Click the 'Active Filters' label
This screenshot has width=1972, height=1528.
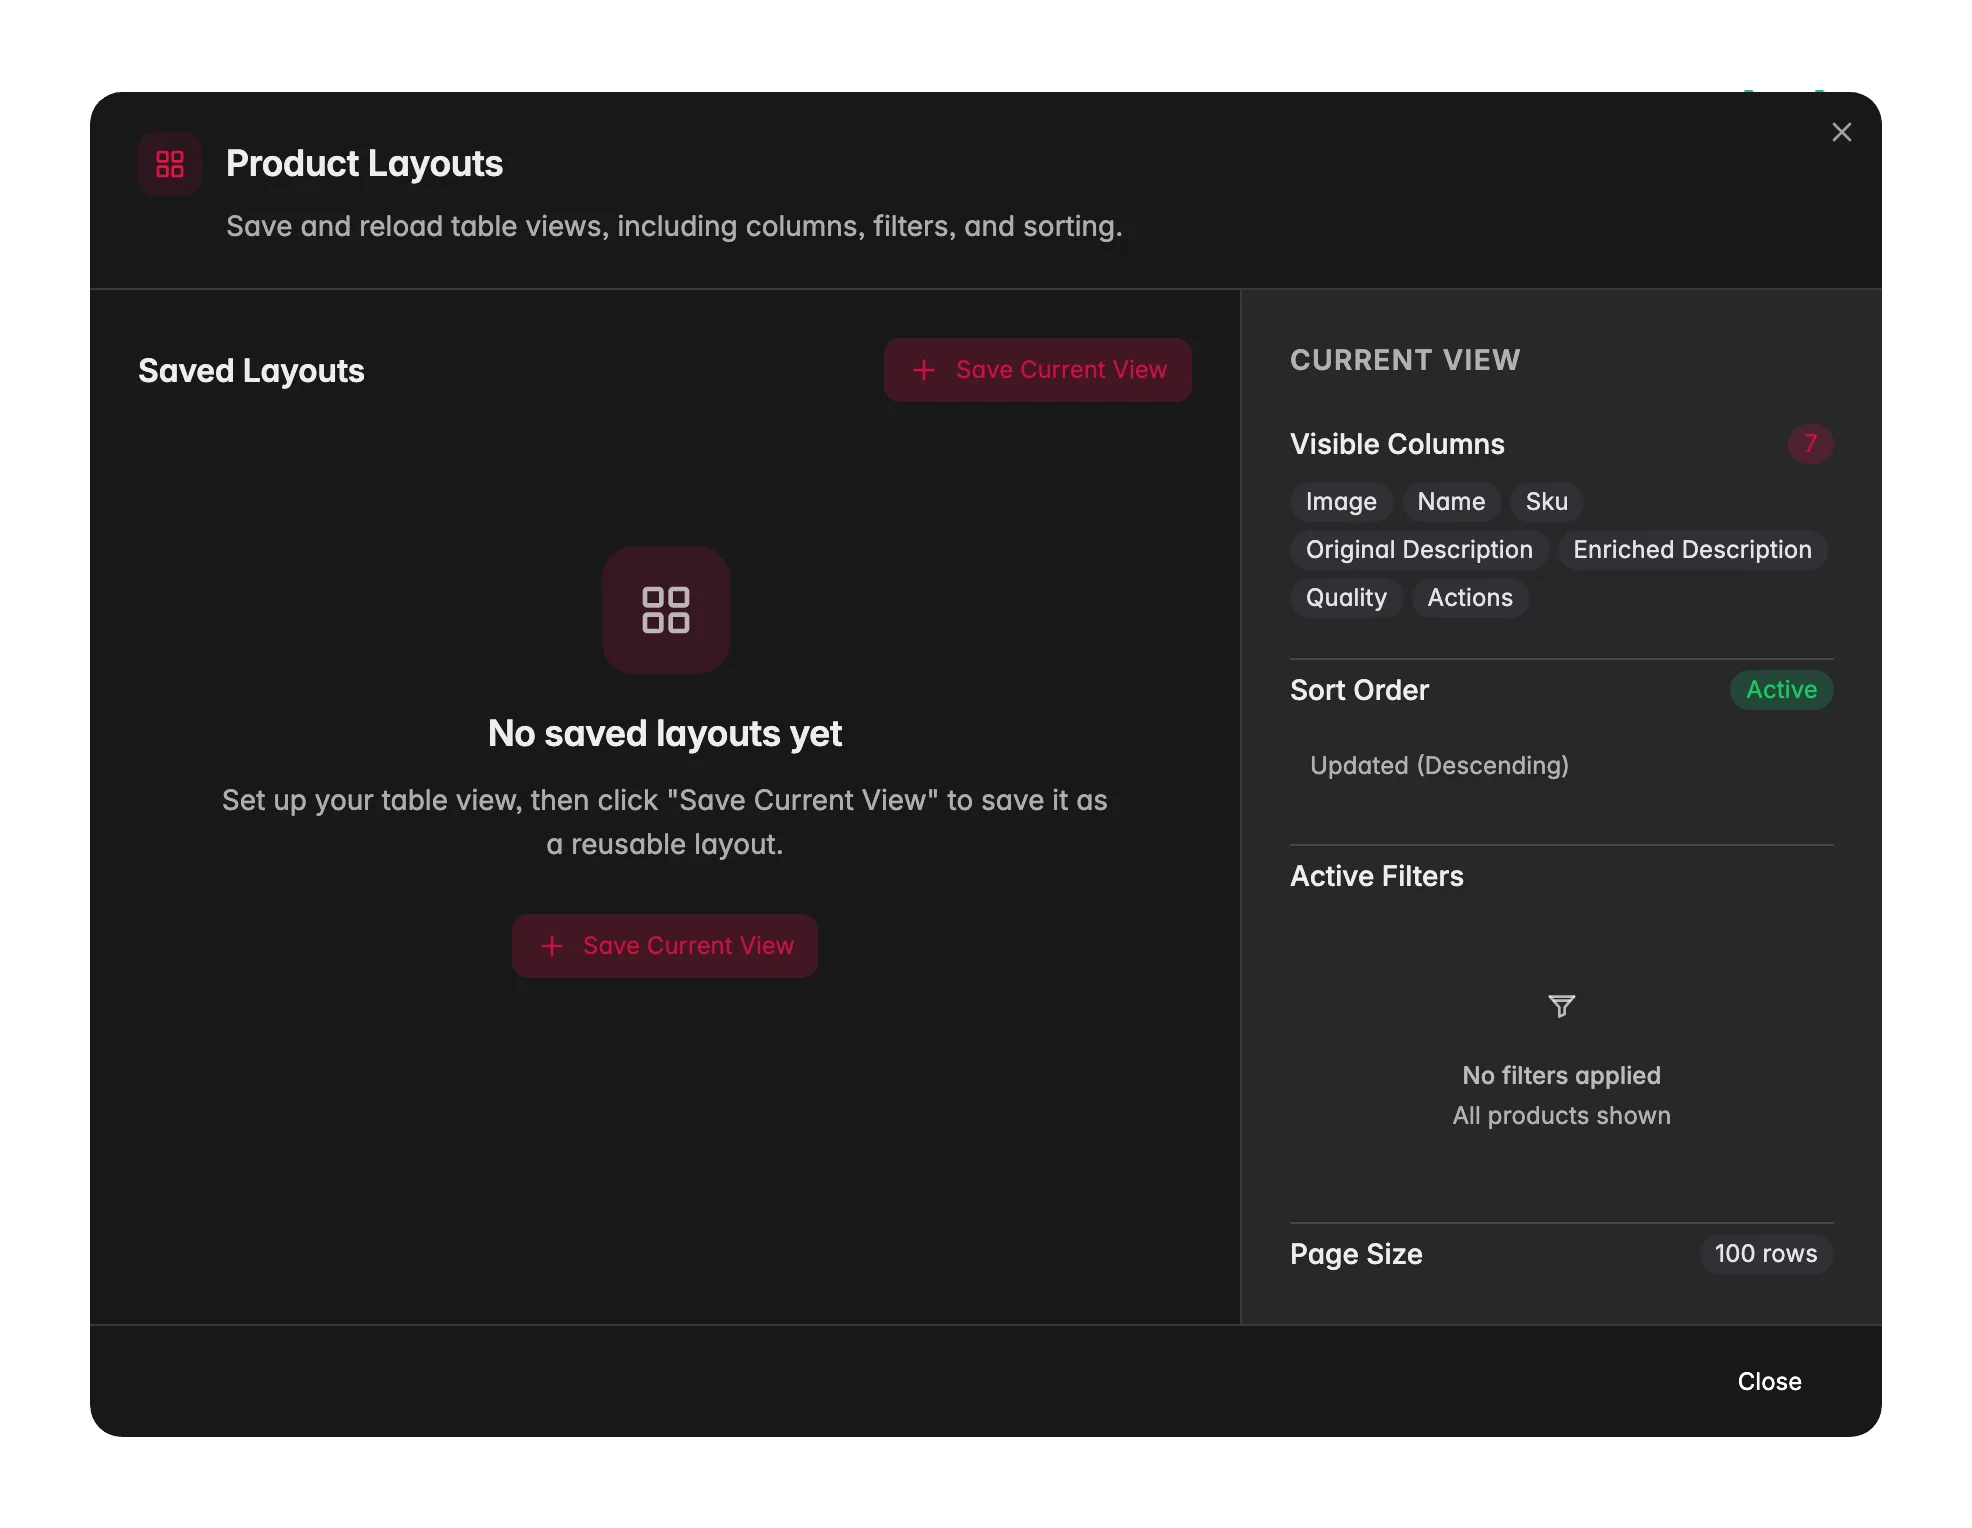click(x=1377, y=876)
